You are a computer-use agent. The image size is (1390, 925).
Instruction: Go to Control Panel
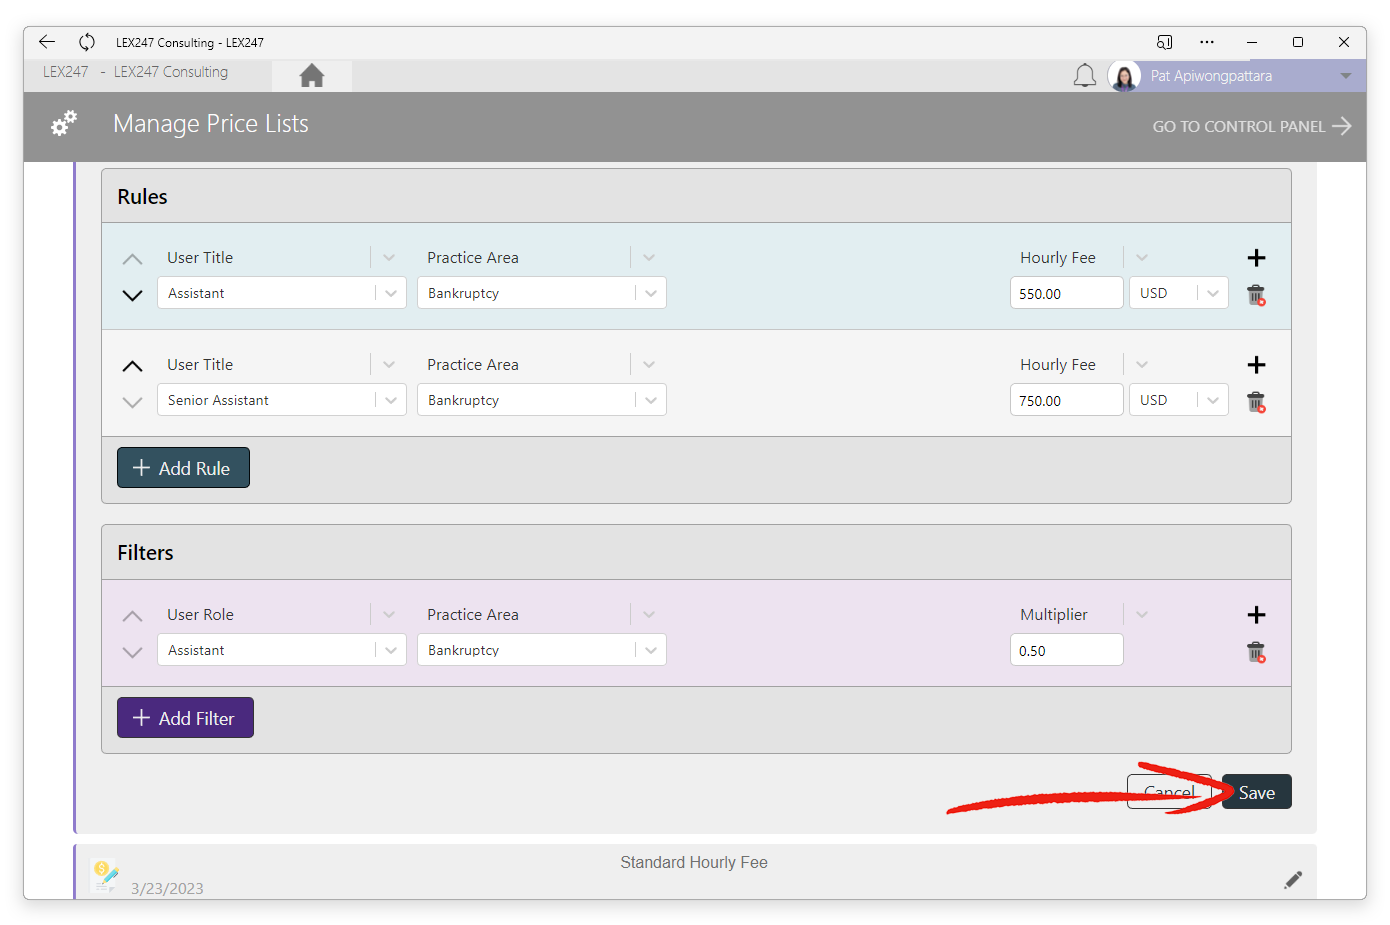(1251, 126)
